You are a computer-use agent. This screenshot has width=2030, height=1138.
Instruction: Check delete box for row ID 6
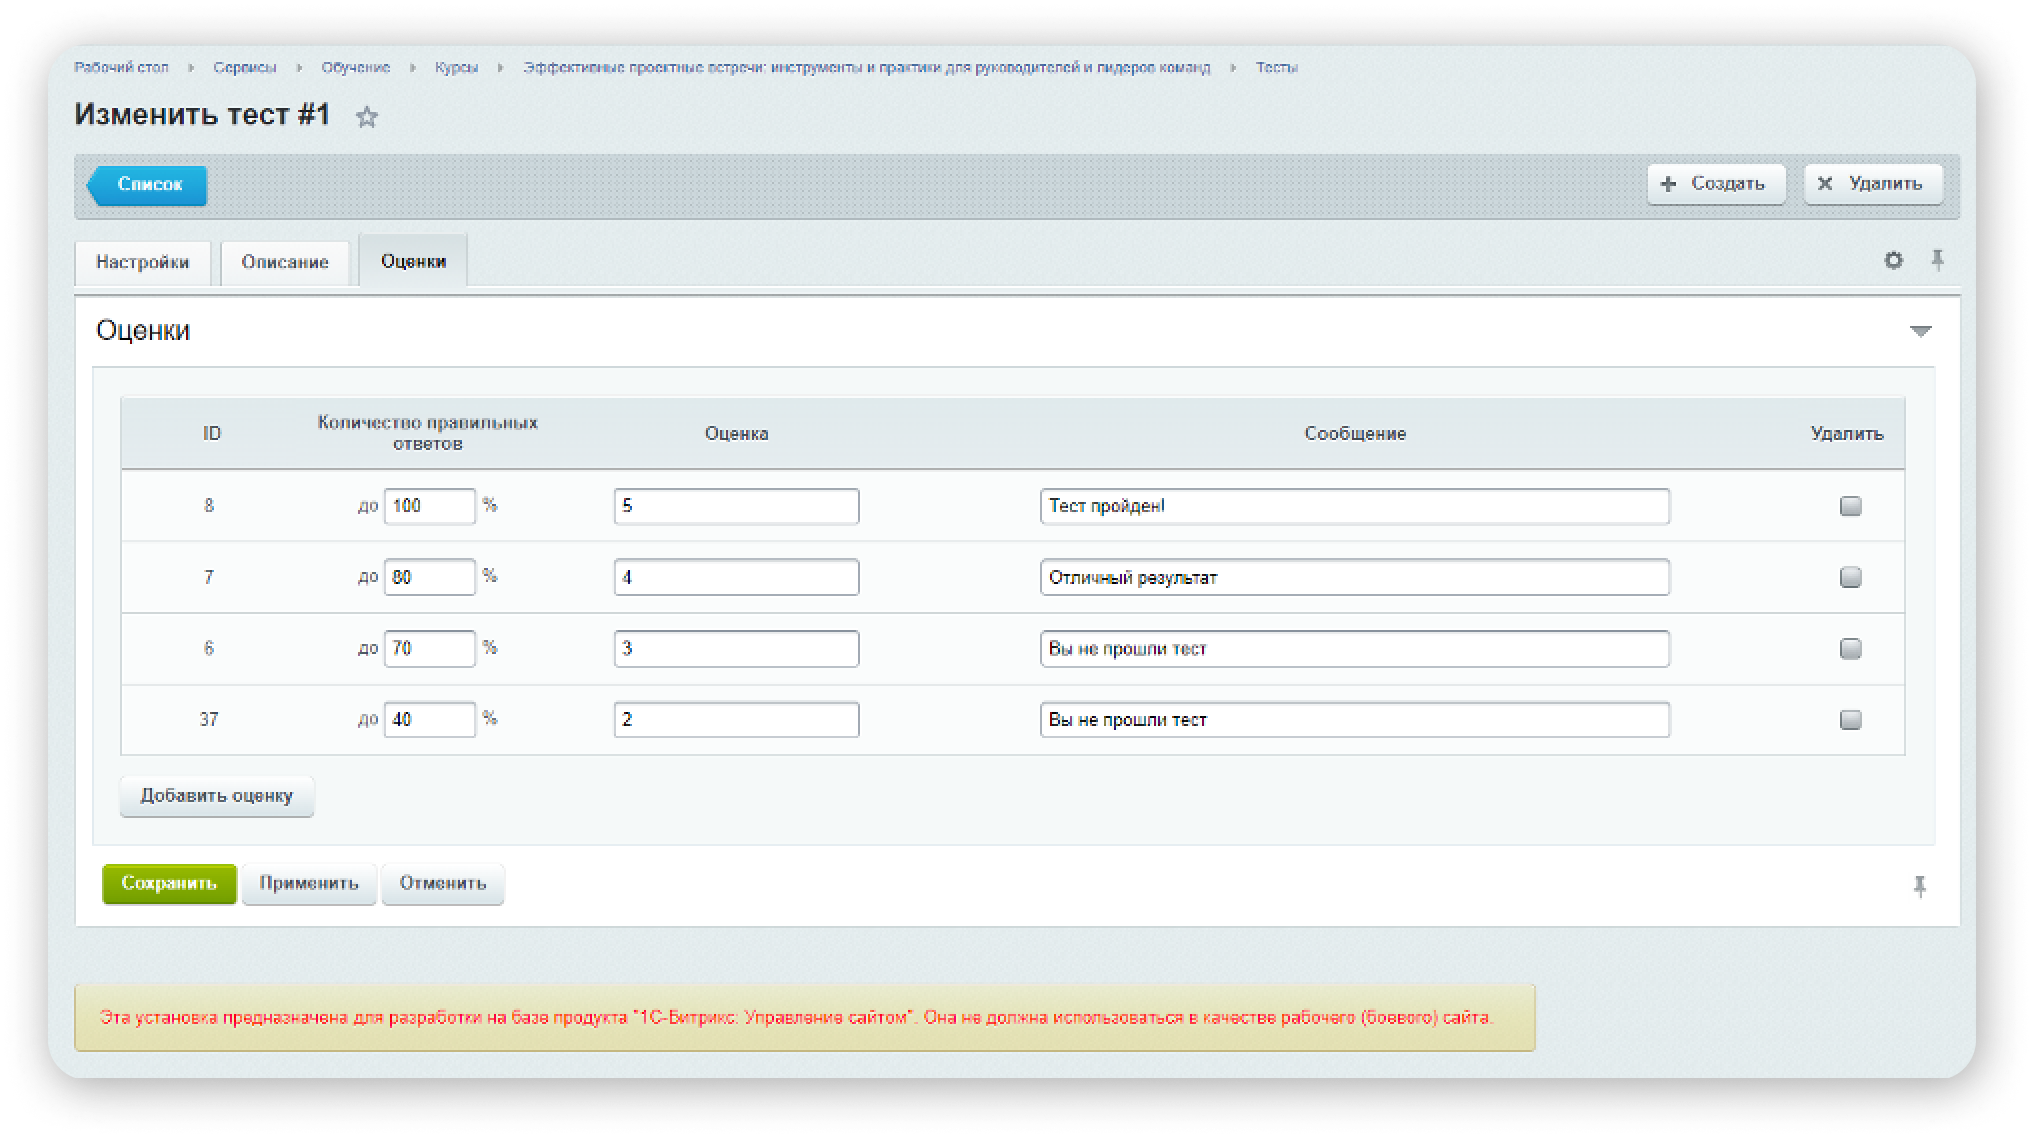[x=1850, y=649]
